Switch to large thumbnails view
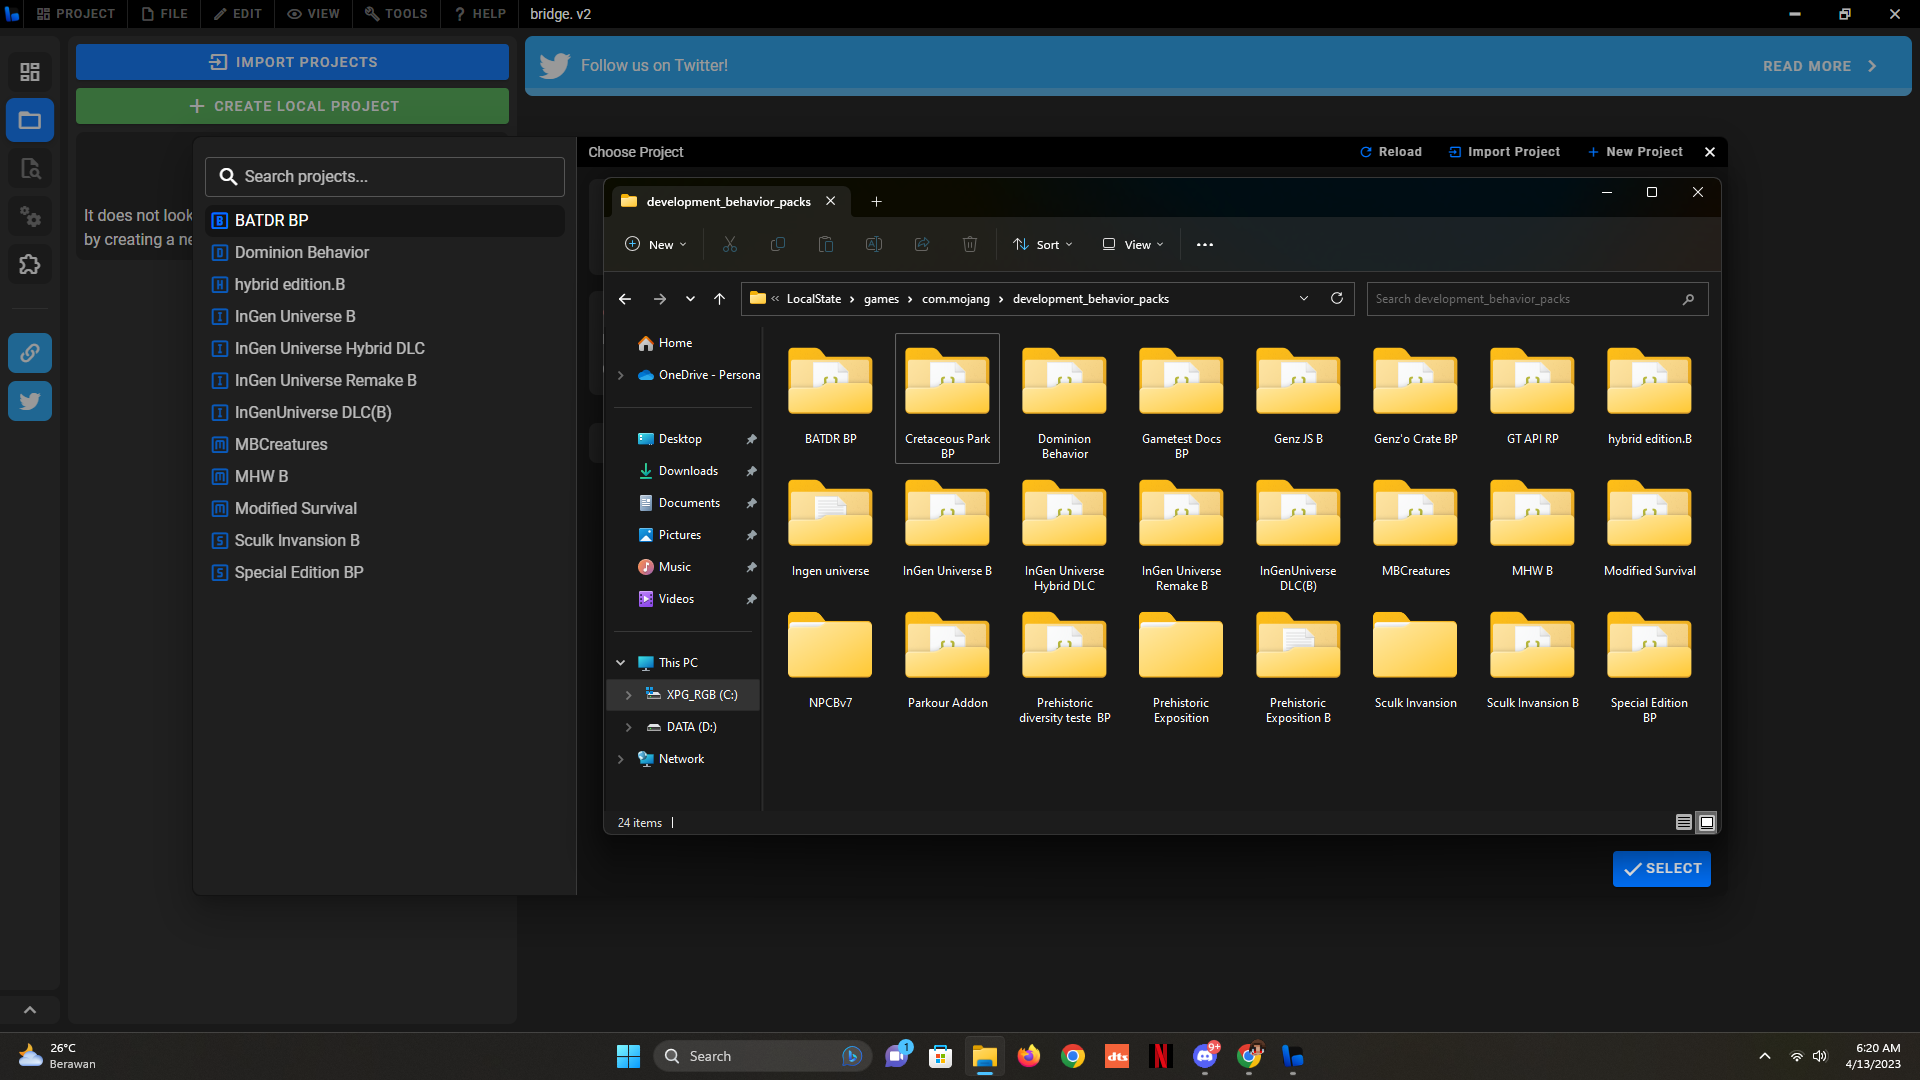 [x=1707, y=822]
